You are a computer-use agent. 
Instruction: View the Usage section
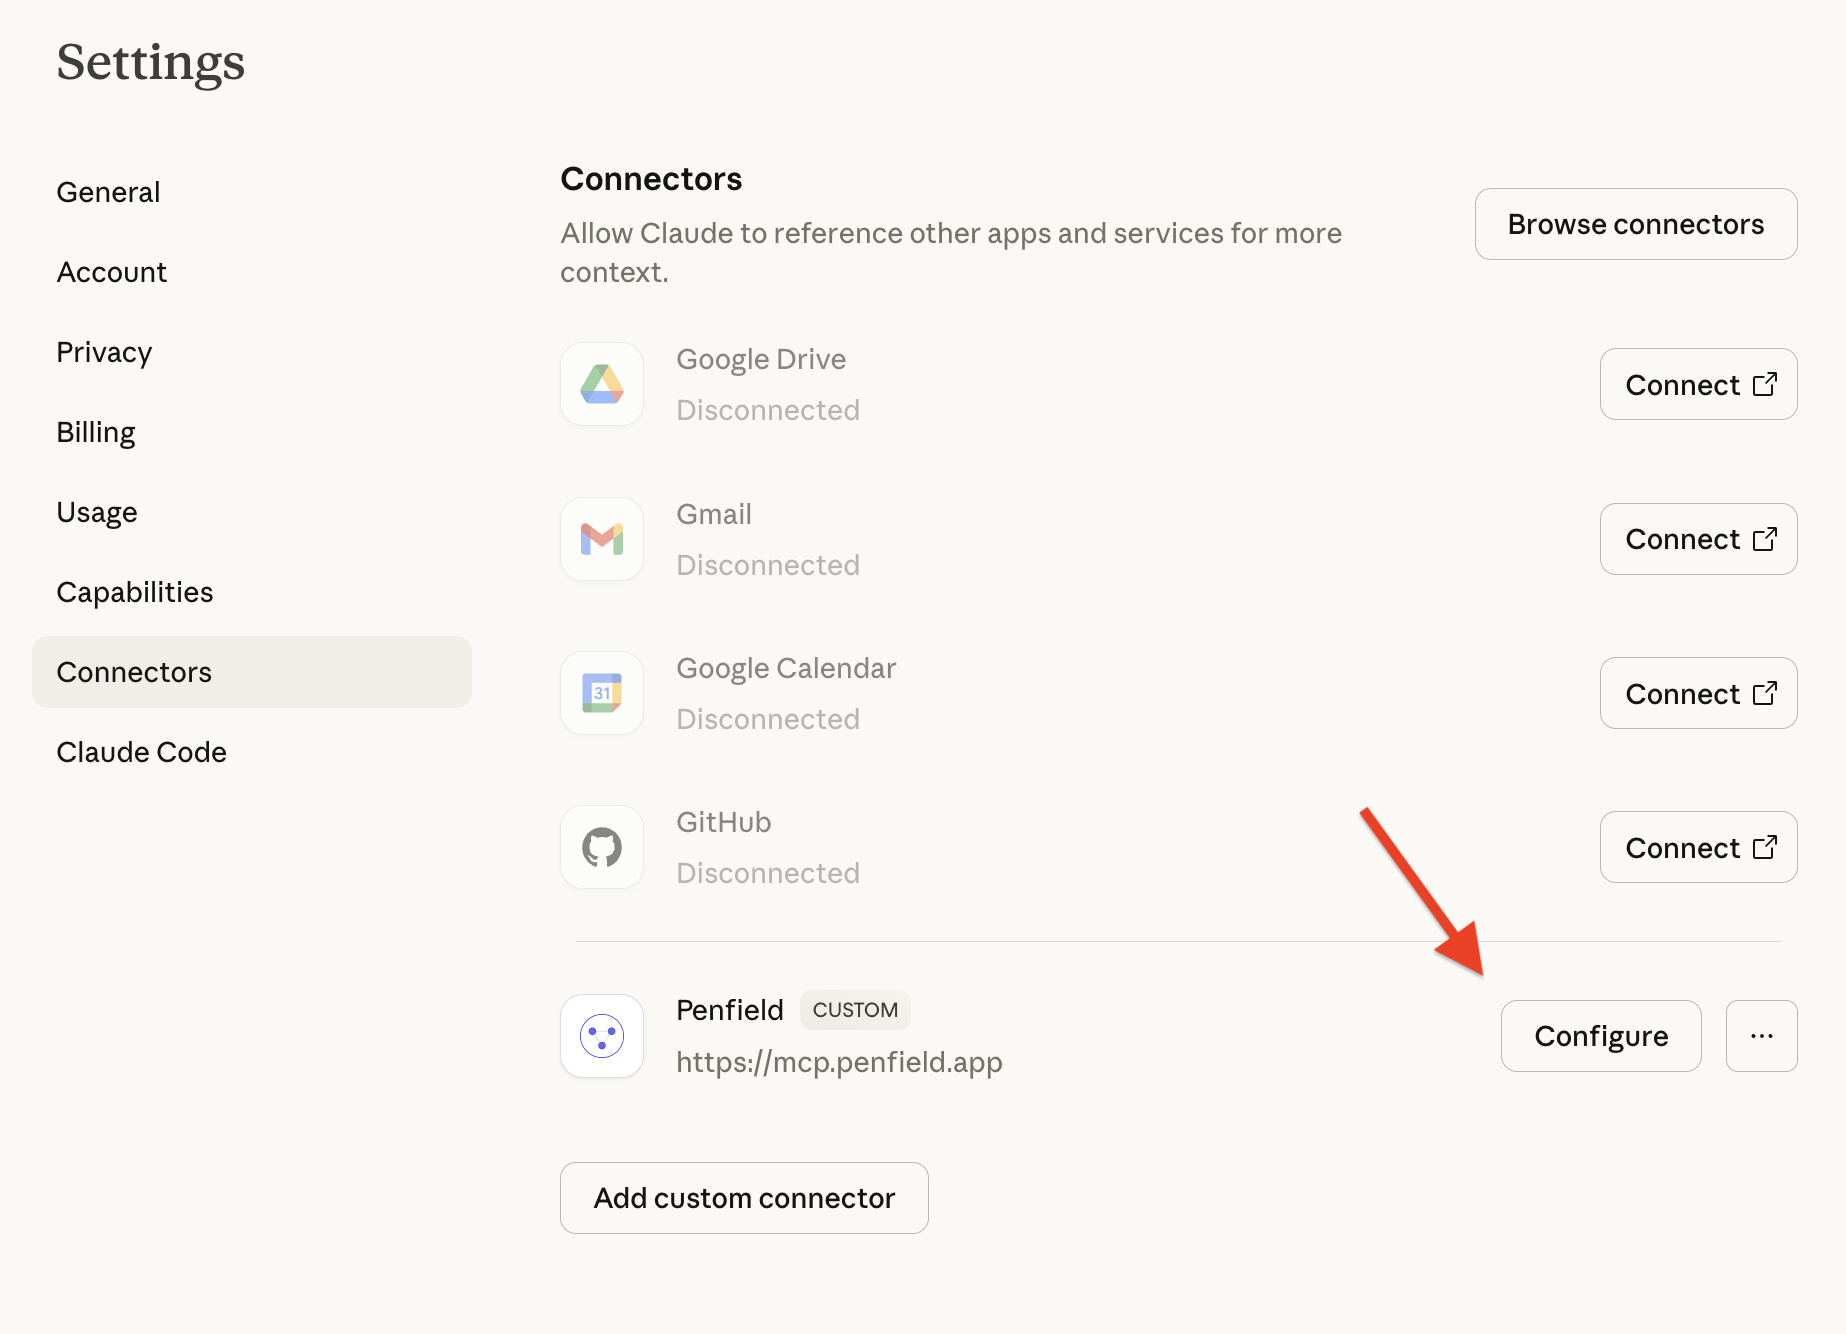(252, 512)
